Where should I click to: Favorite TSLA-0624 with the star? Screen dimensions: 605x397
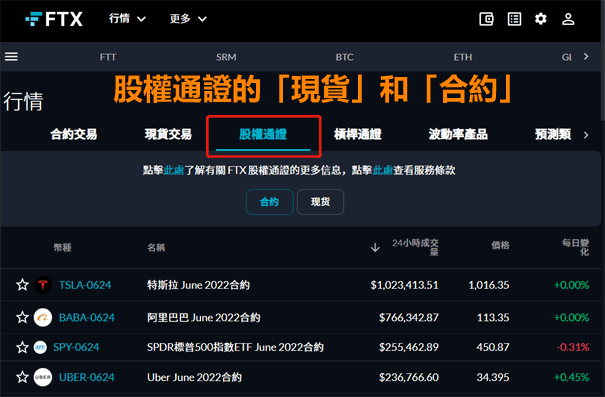22,285
